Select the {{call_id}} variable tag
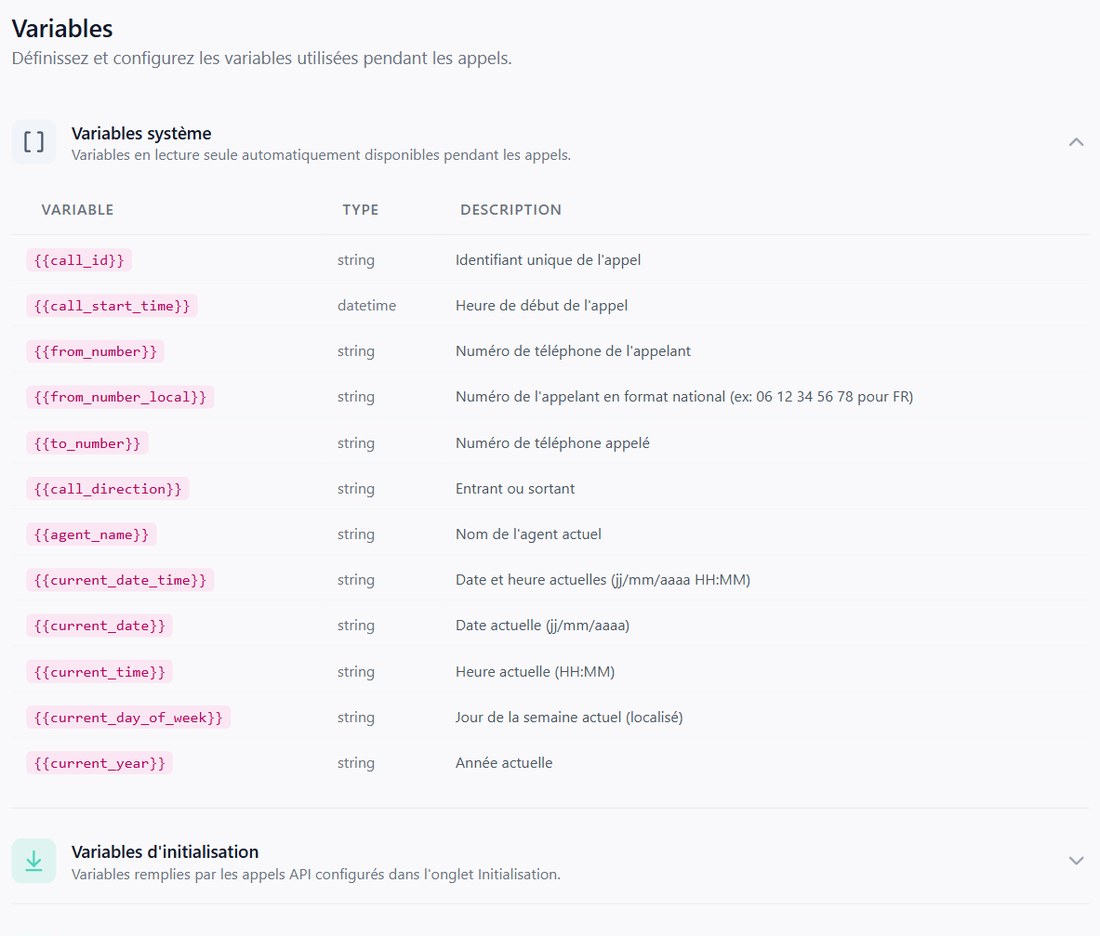The image size is (1100, 936). (79, 260)
